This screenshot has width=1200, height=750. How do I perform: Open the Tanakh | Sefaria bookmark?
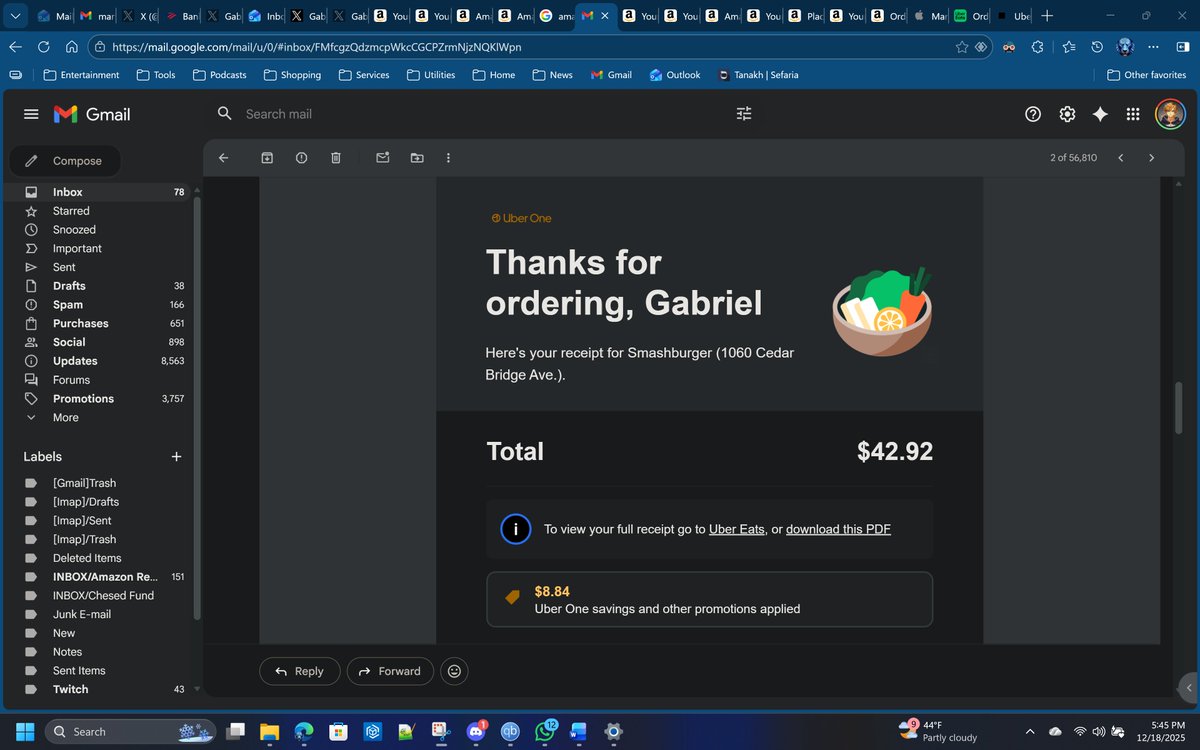(758, 75)
